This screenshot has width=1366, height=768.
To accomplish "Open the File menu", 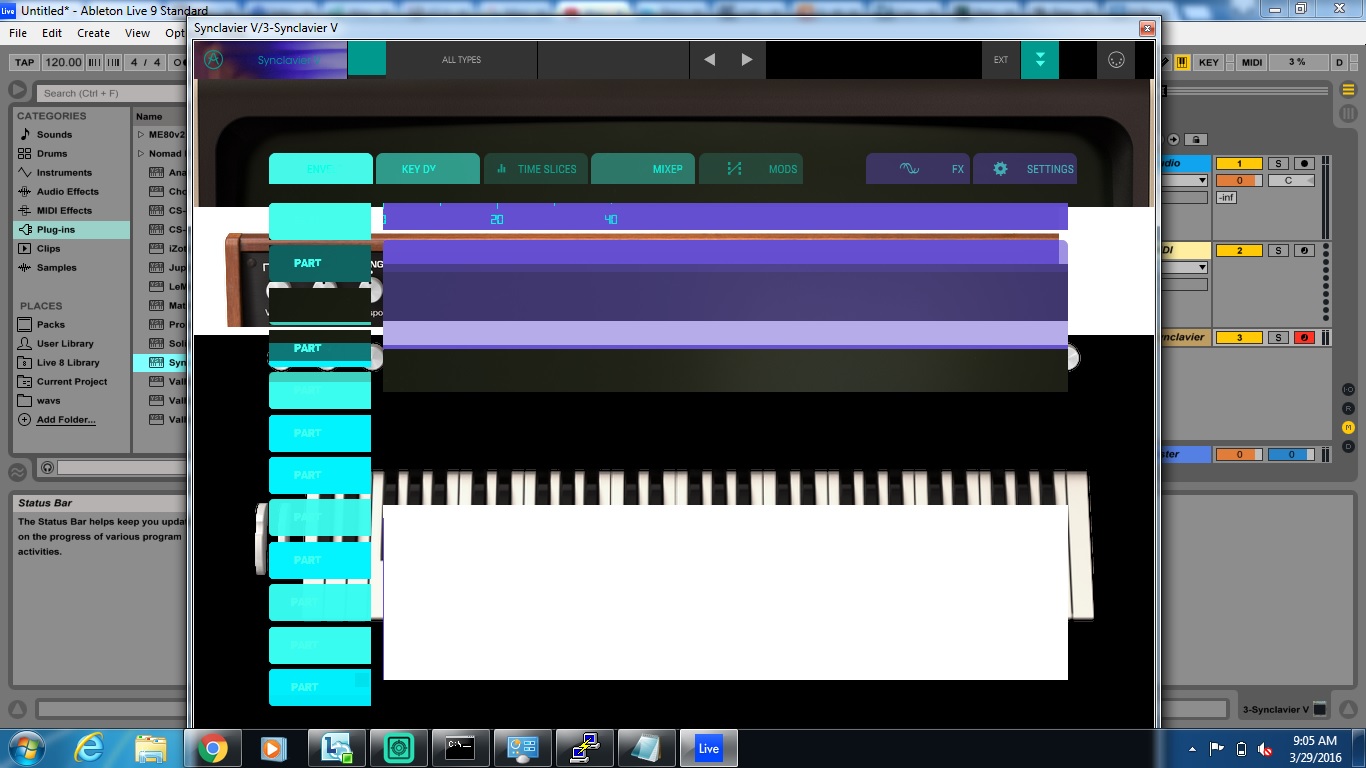I will [x=18, y=33].
